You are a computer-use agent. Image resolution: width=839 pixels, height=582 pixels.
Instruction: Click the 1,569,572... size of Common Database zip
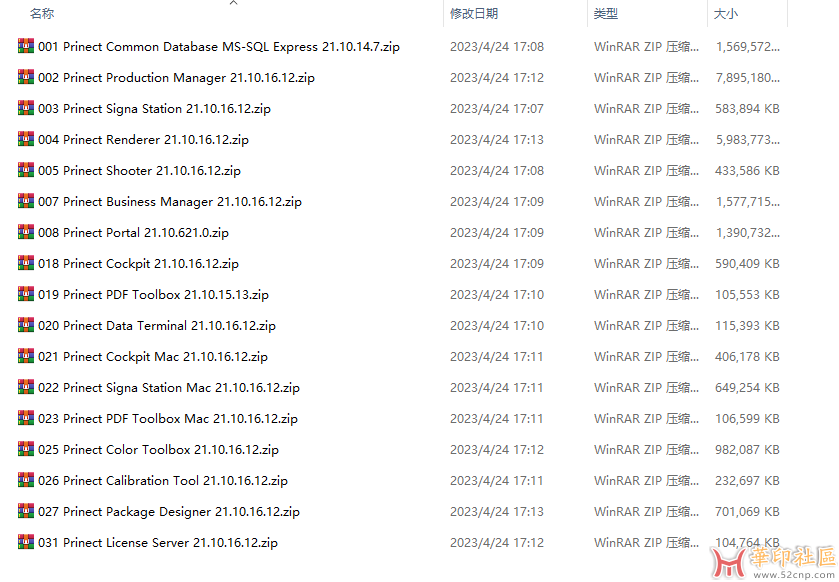coord(748,47)
